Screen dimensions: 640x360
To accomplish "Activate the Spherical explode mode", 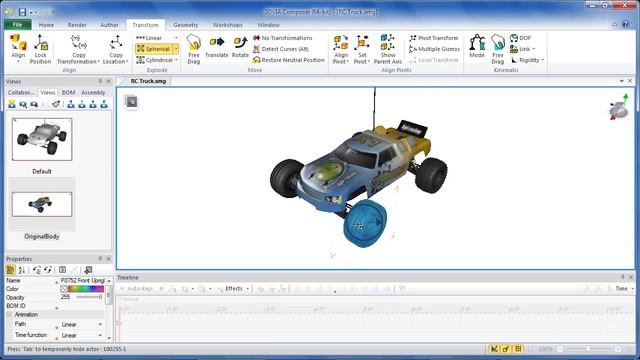I will [153, 49].
